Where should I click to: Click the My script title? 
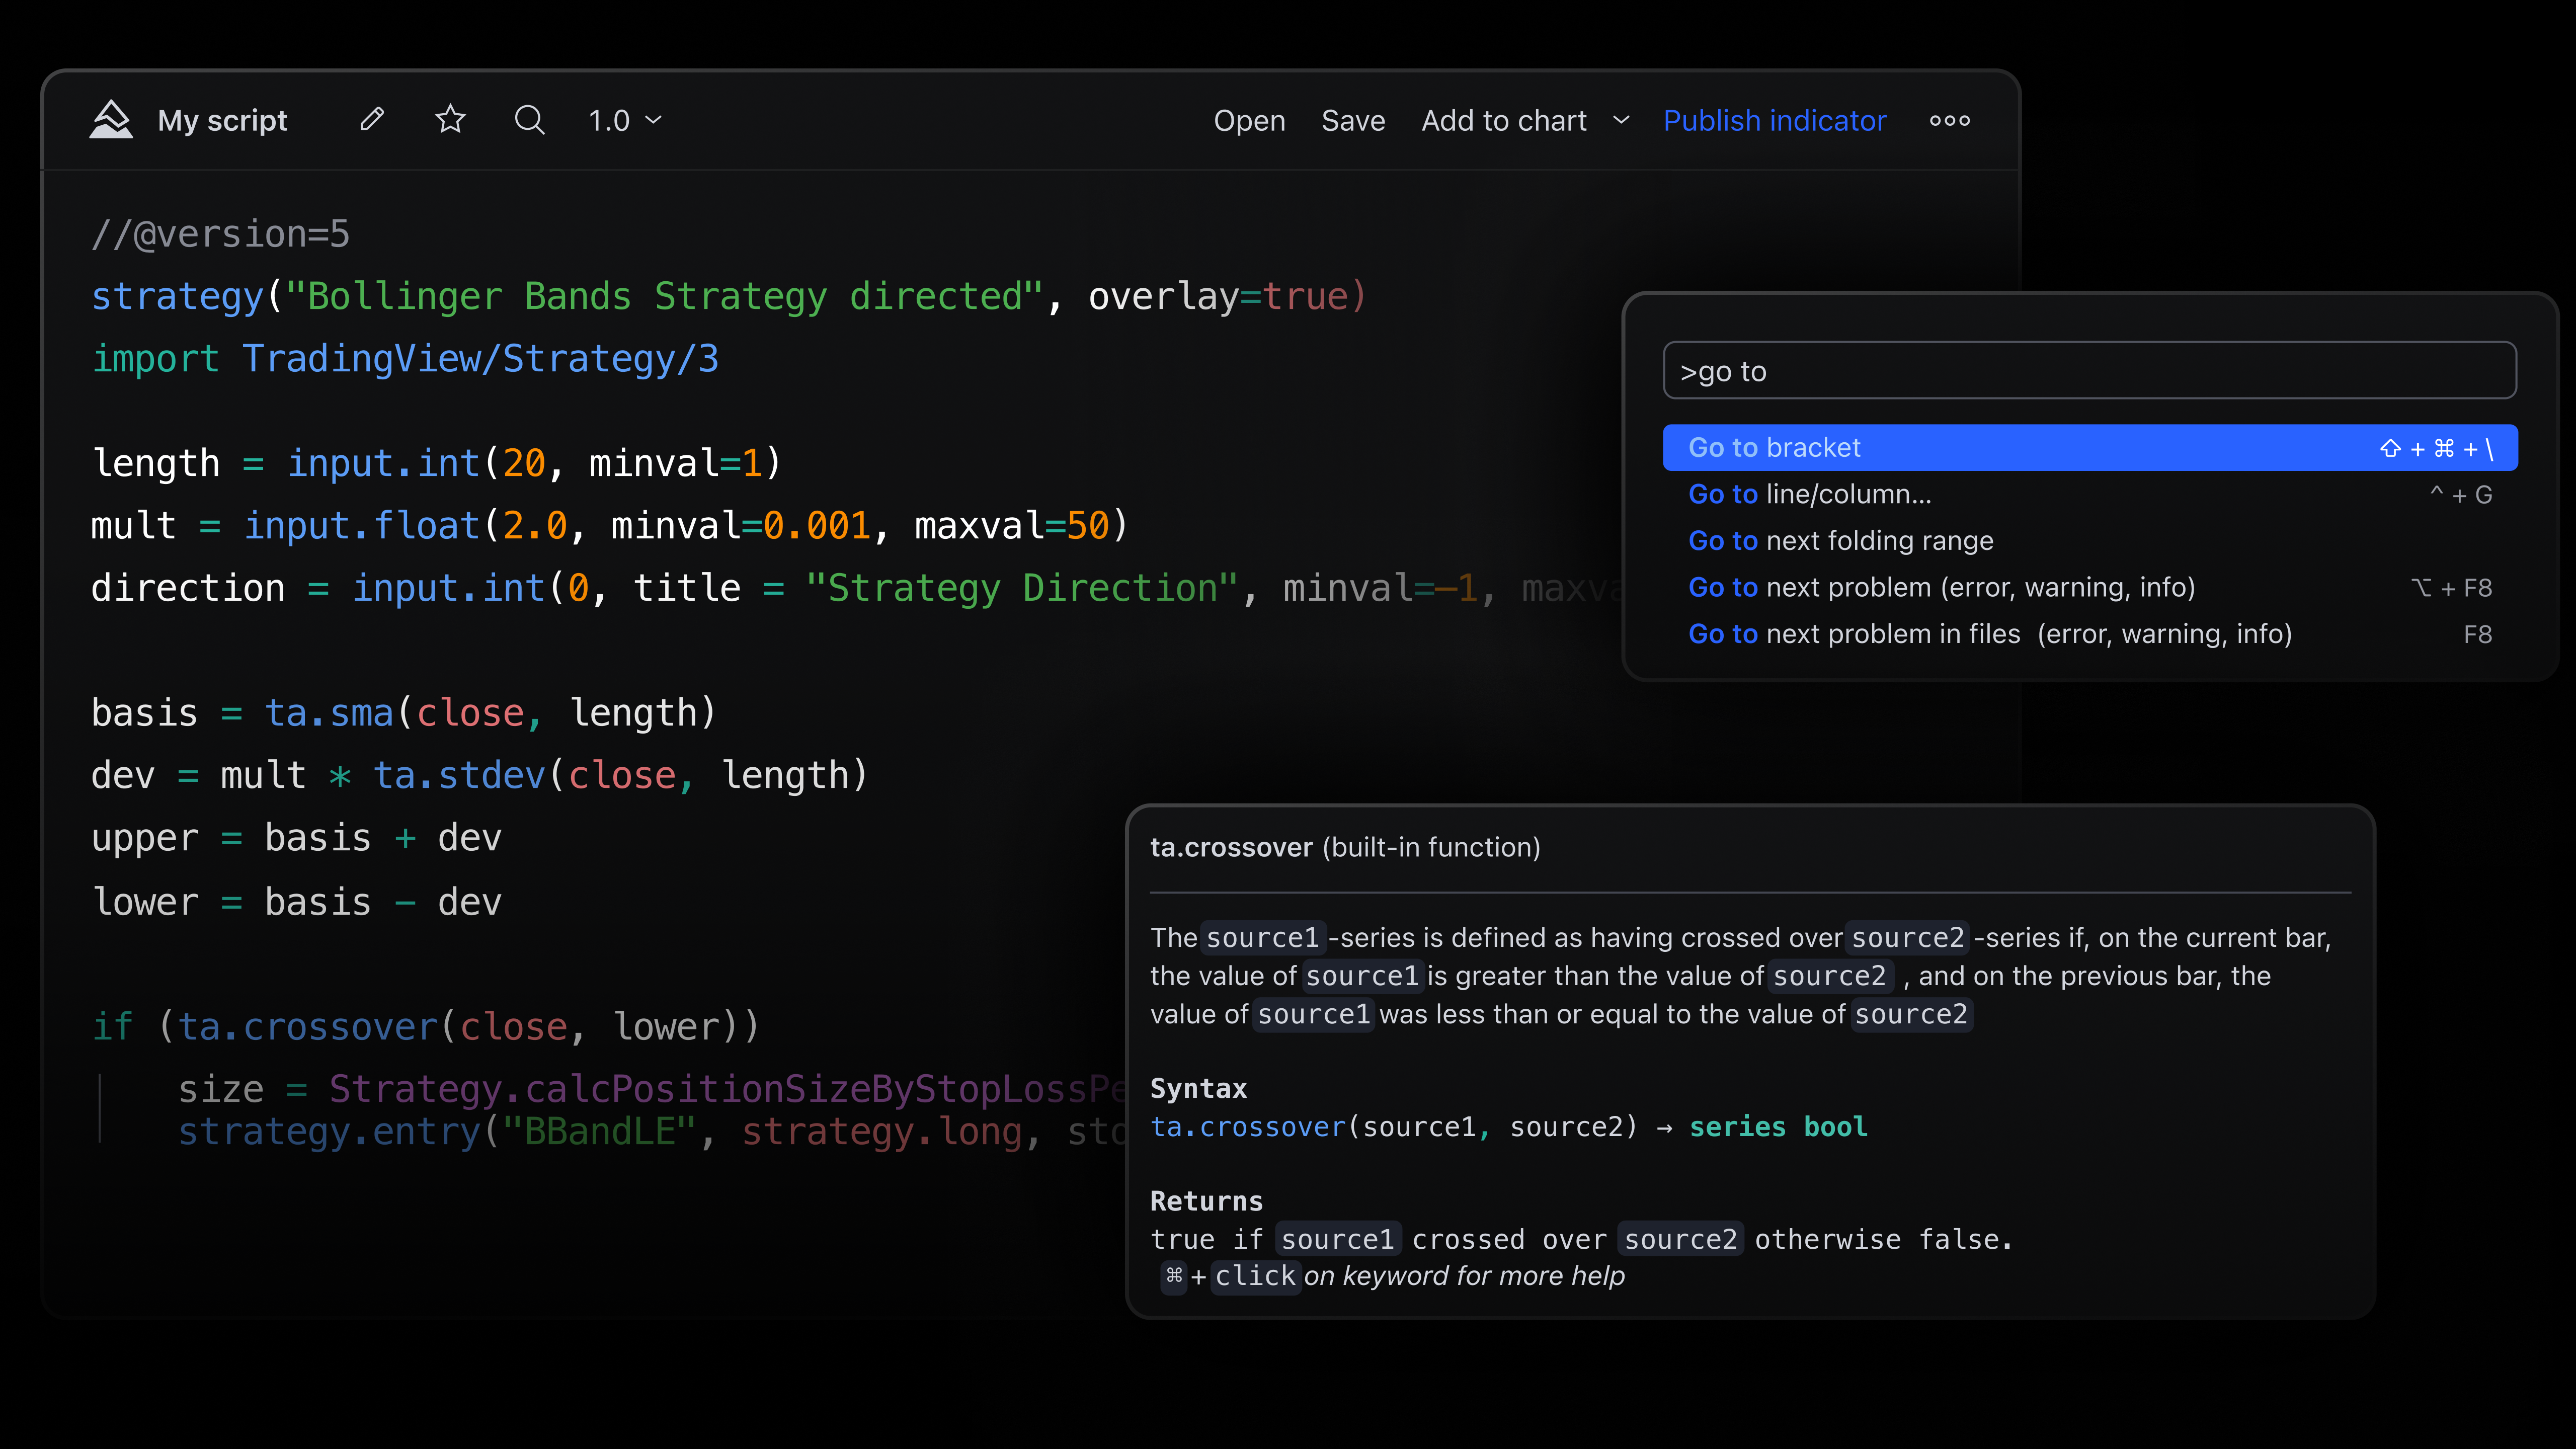point(222,121)
